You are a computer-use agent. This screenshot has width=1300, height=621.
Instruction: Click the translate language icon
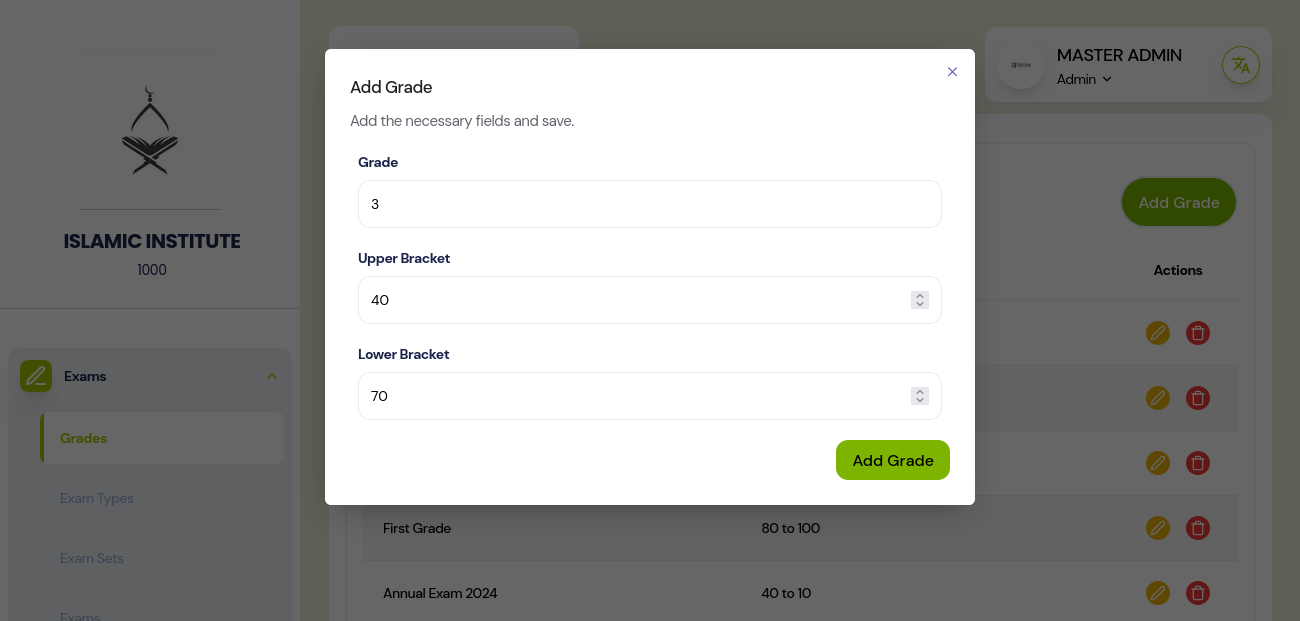coord(1240,66)
